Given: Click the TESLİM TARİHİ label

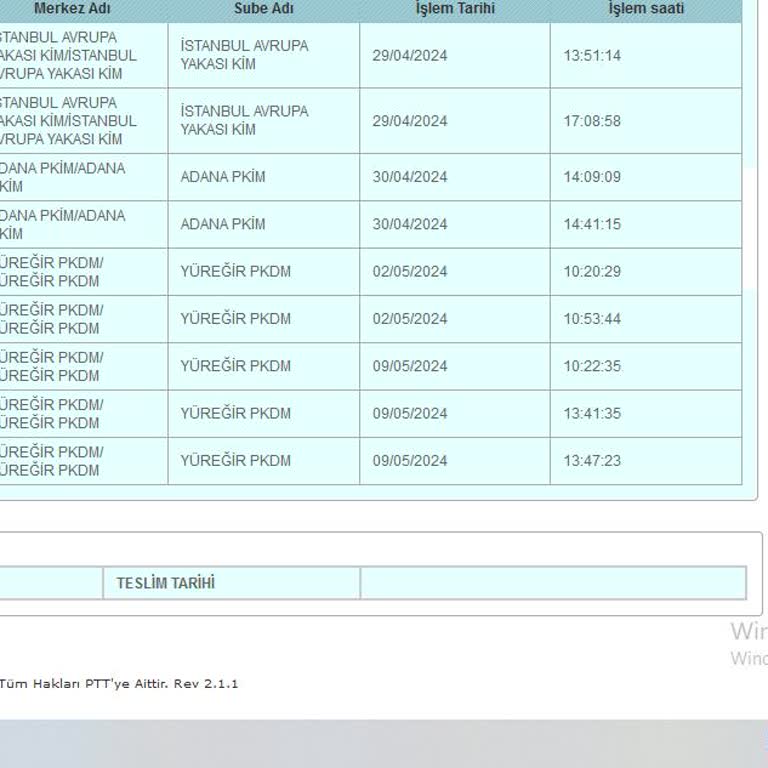Looking at the screenshot, I should [x=166, y=583].
